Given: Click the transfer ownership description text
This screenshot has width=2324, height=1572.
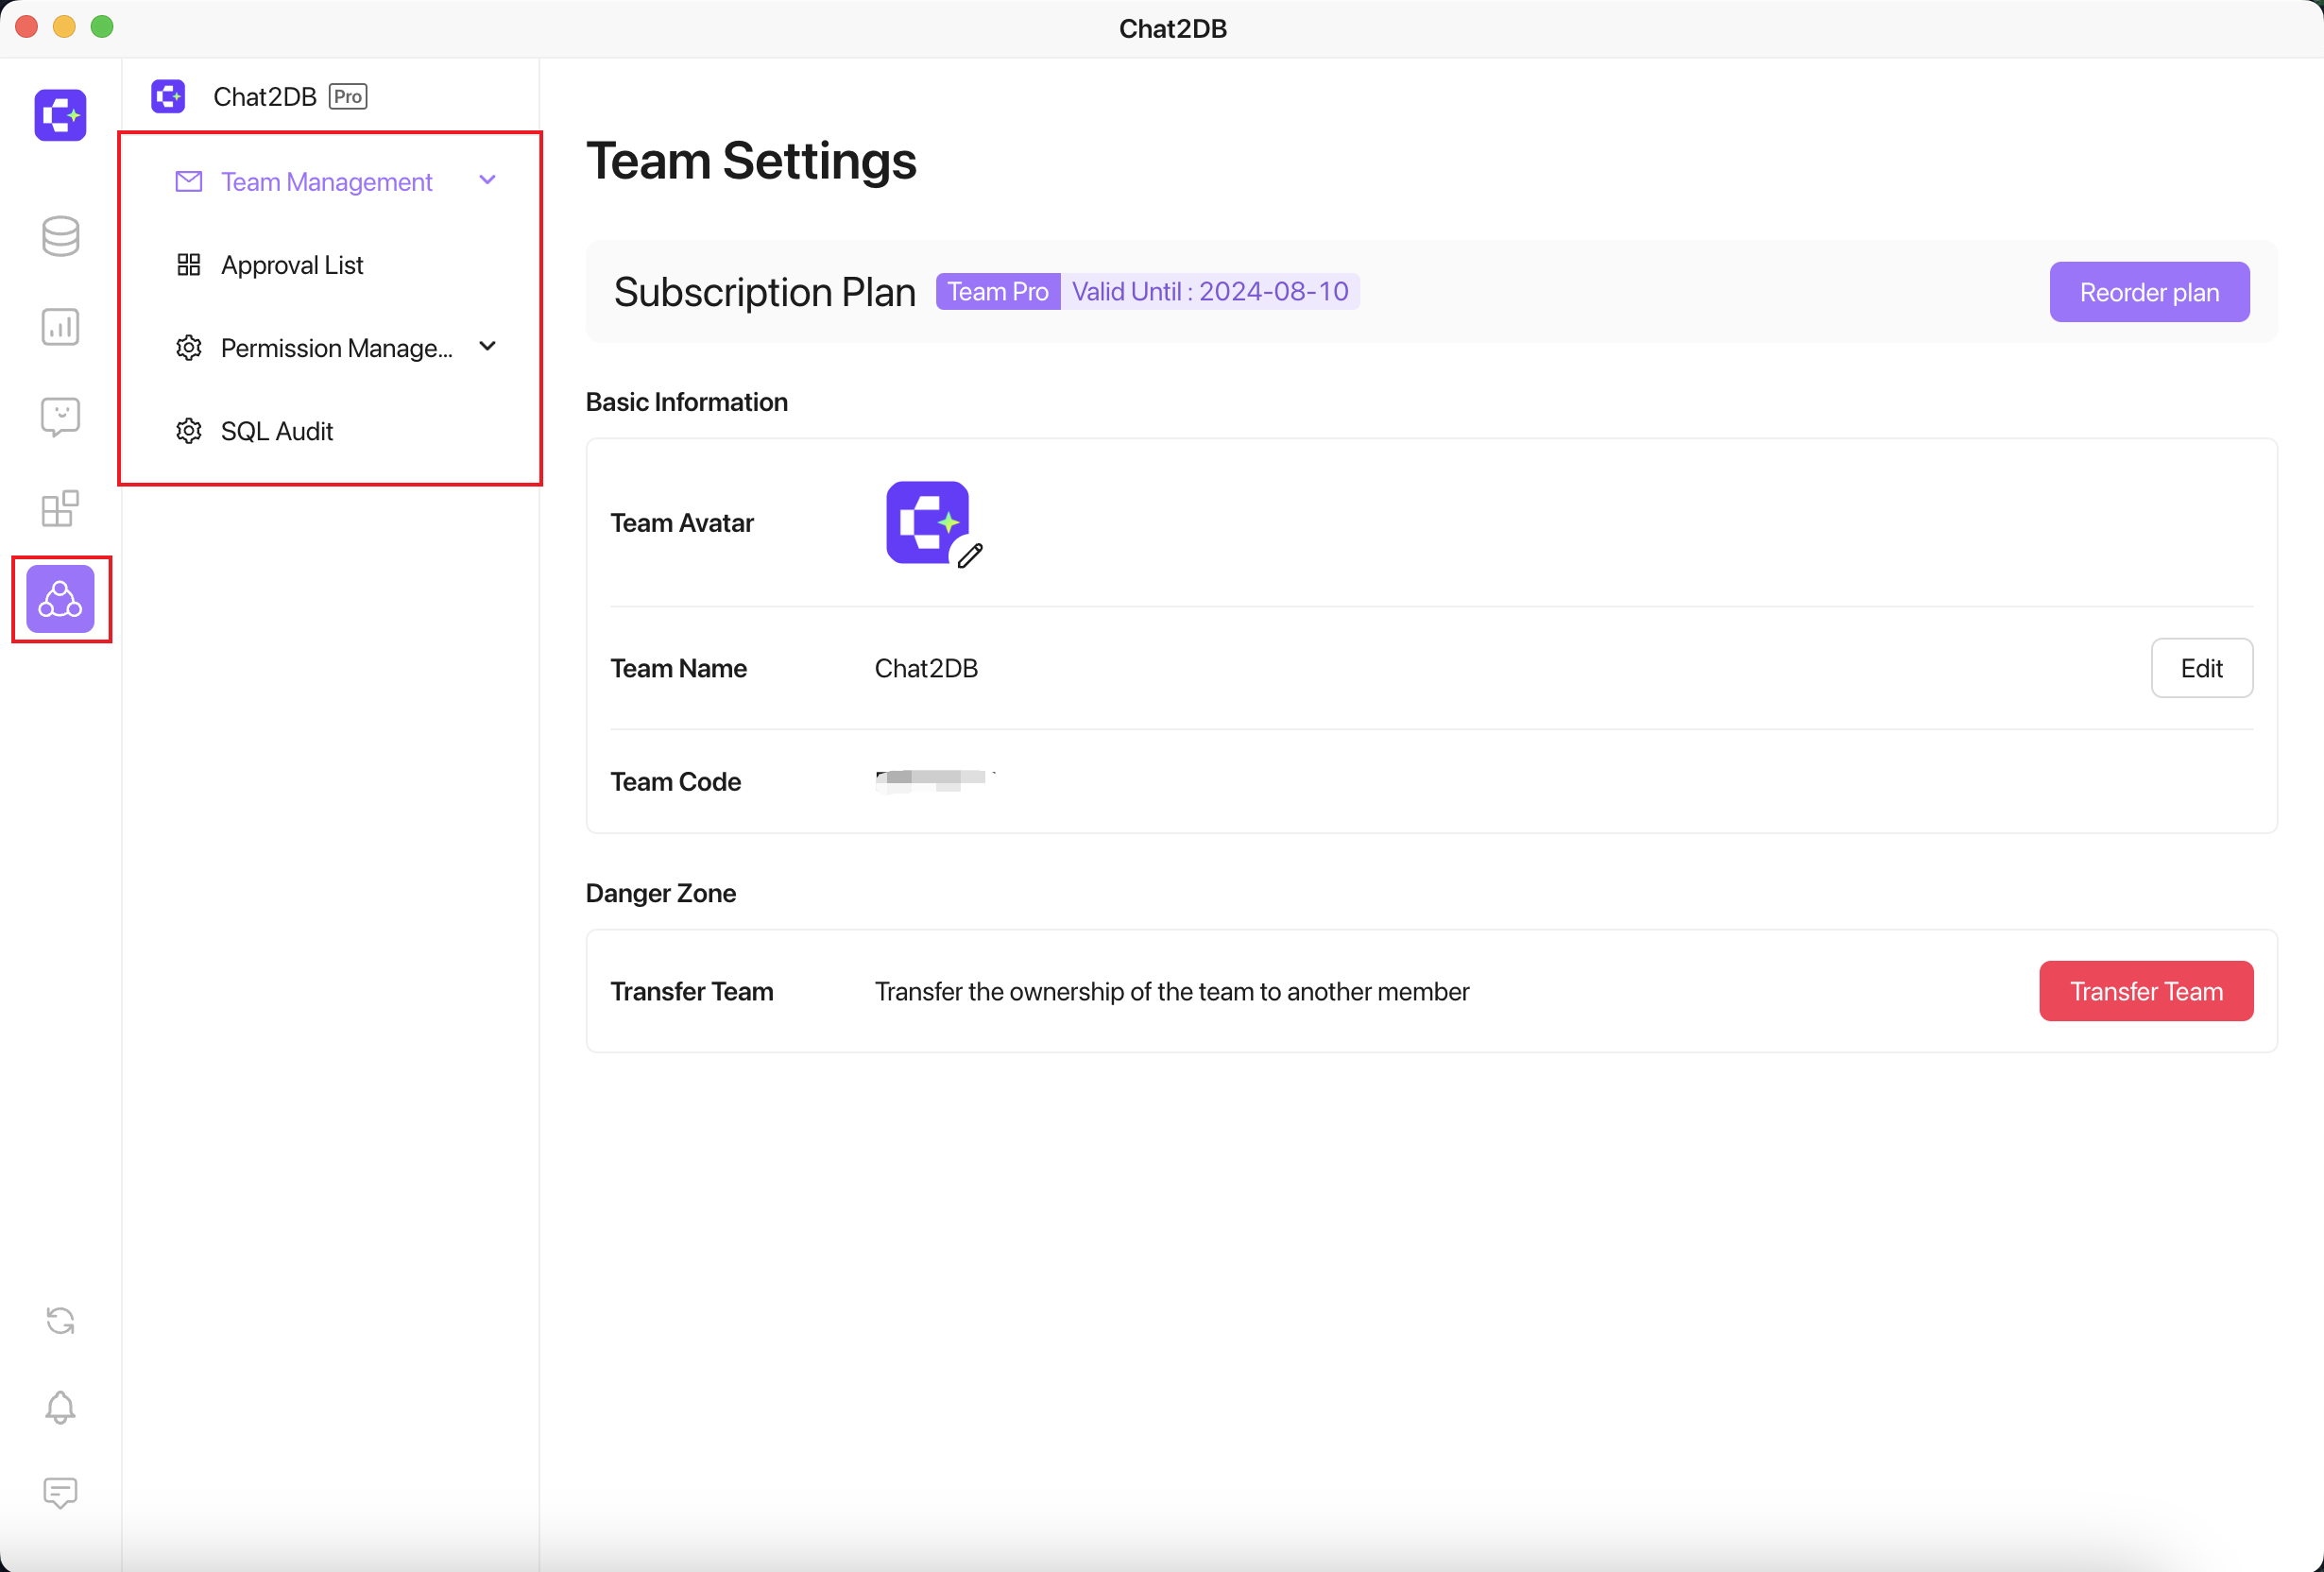Looking at the screenshot, I should [1172, 991].
